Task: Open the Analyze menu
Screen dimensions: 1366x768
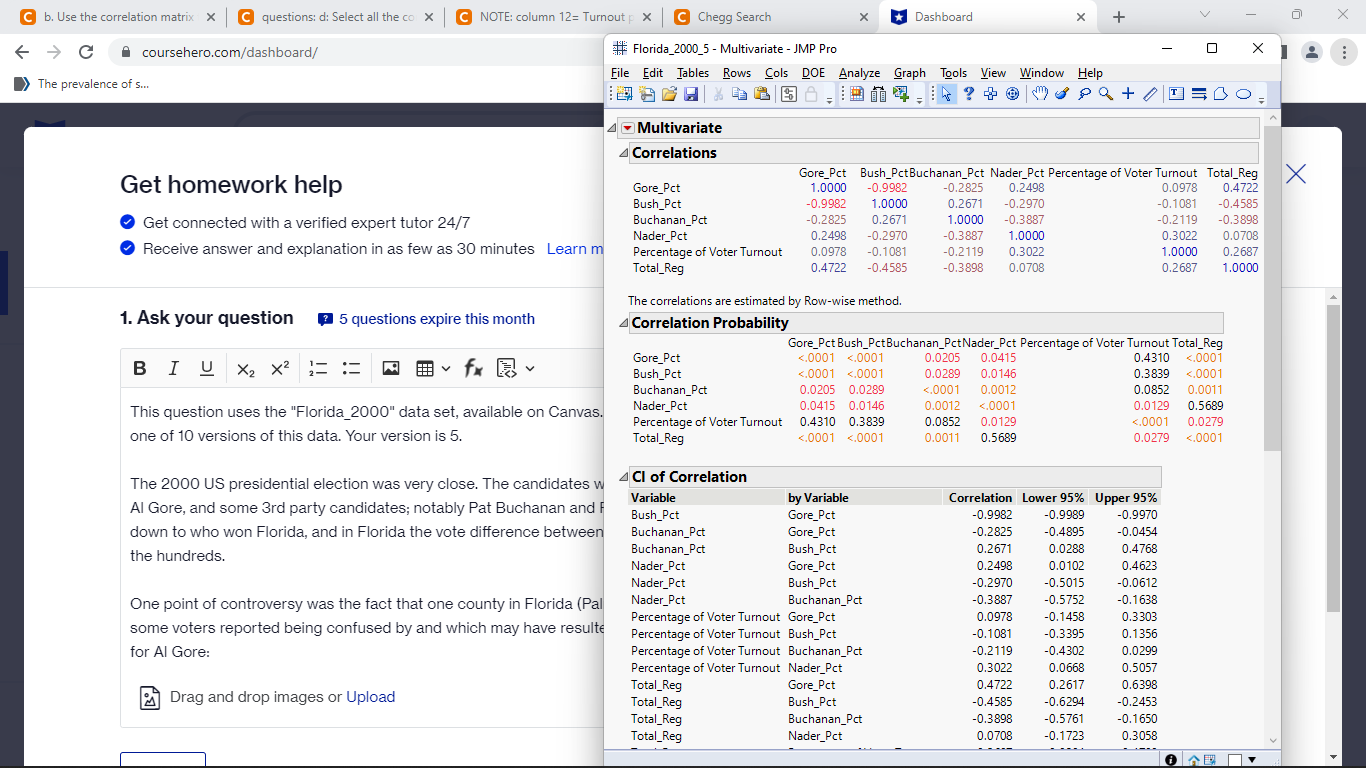Action: pyautogui.click(x=859, y=73)
